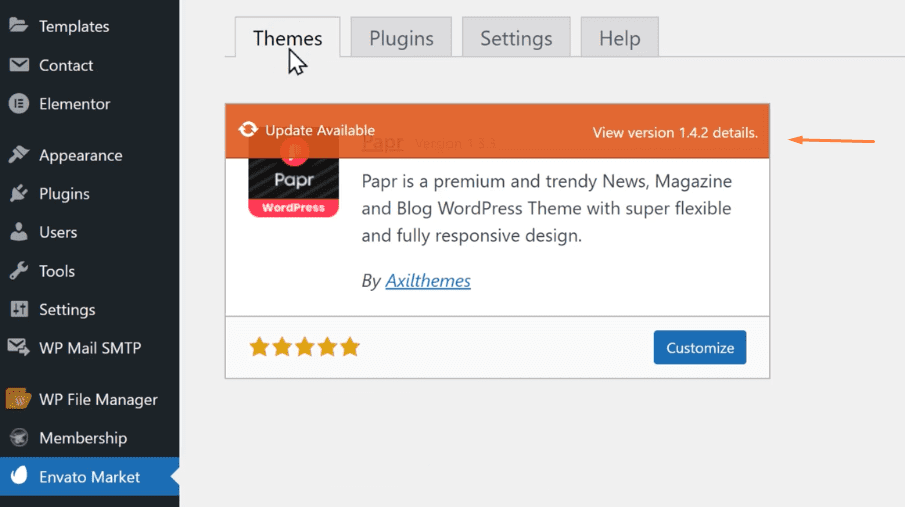Click the Update Available refresh icon
Screen dimensions: 905x507
coord(248,129)
